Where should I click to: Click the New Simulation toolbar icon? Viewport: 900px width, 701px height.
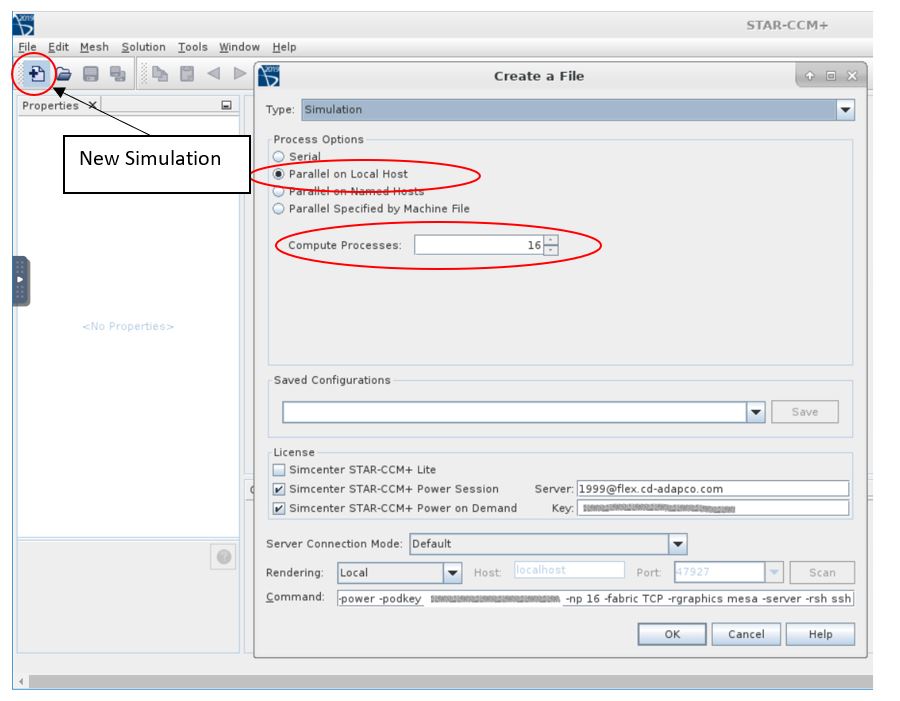(x=37, y=73)
